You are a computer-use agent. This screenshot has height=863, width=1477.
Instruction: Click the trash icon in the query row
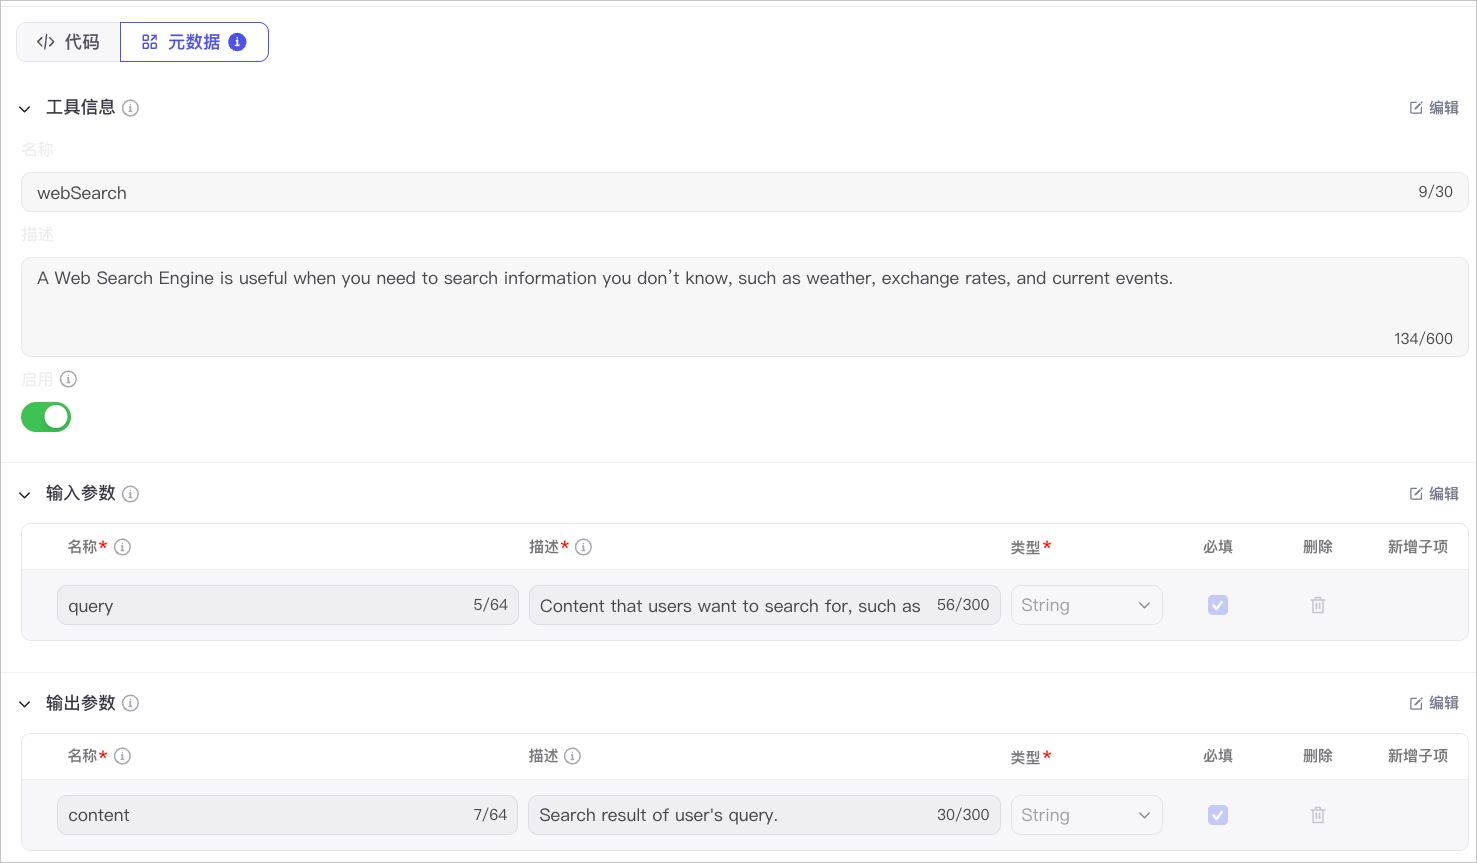(1318, 605)
